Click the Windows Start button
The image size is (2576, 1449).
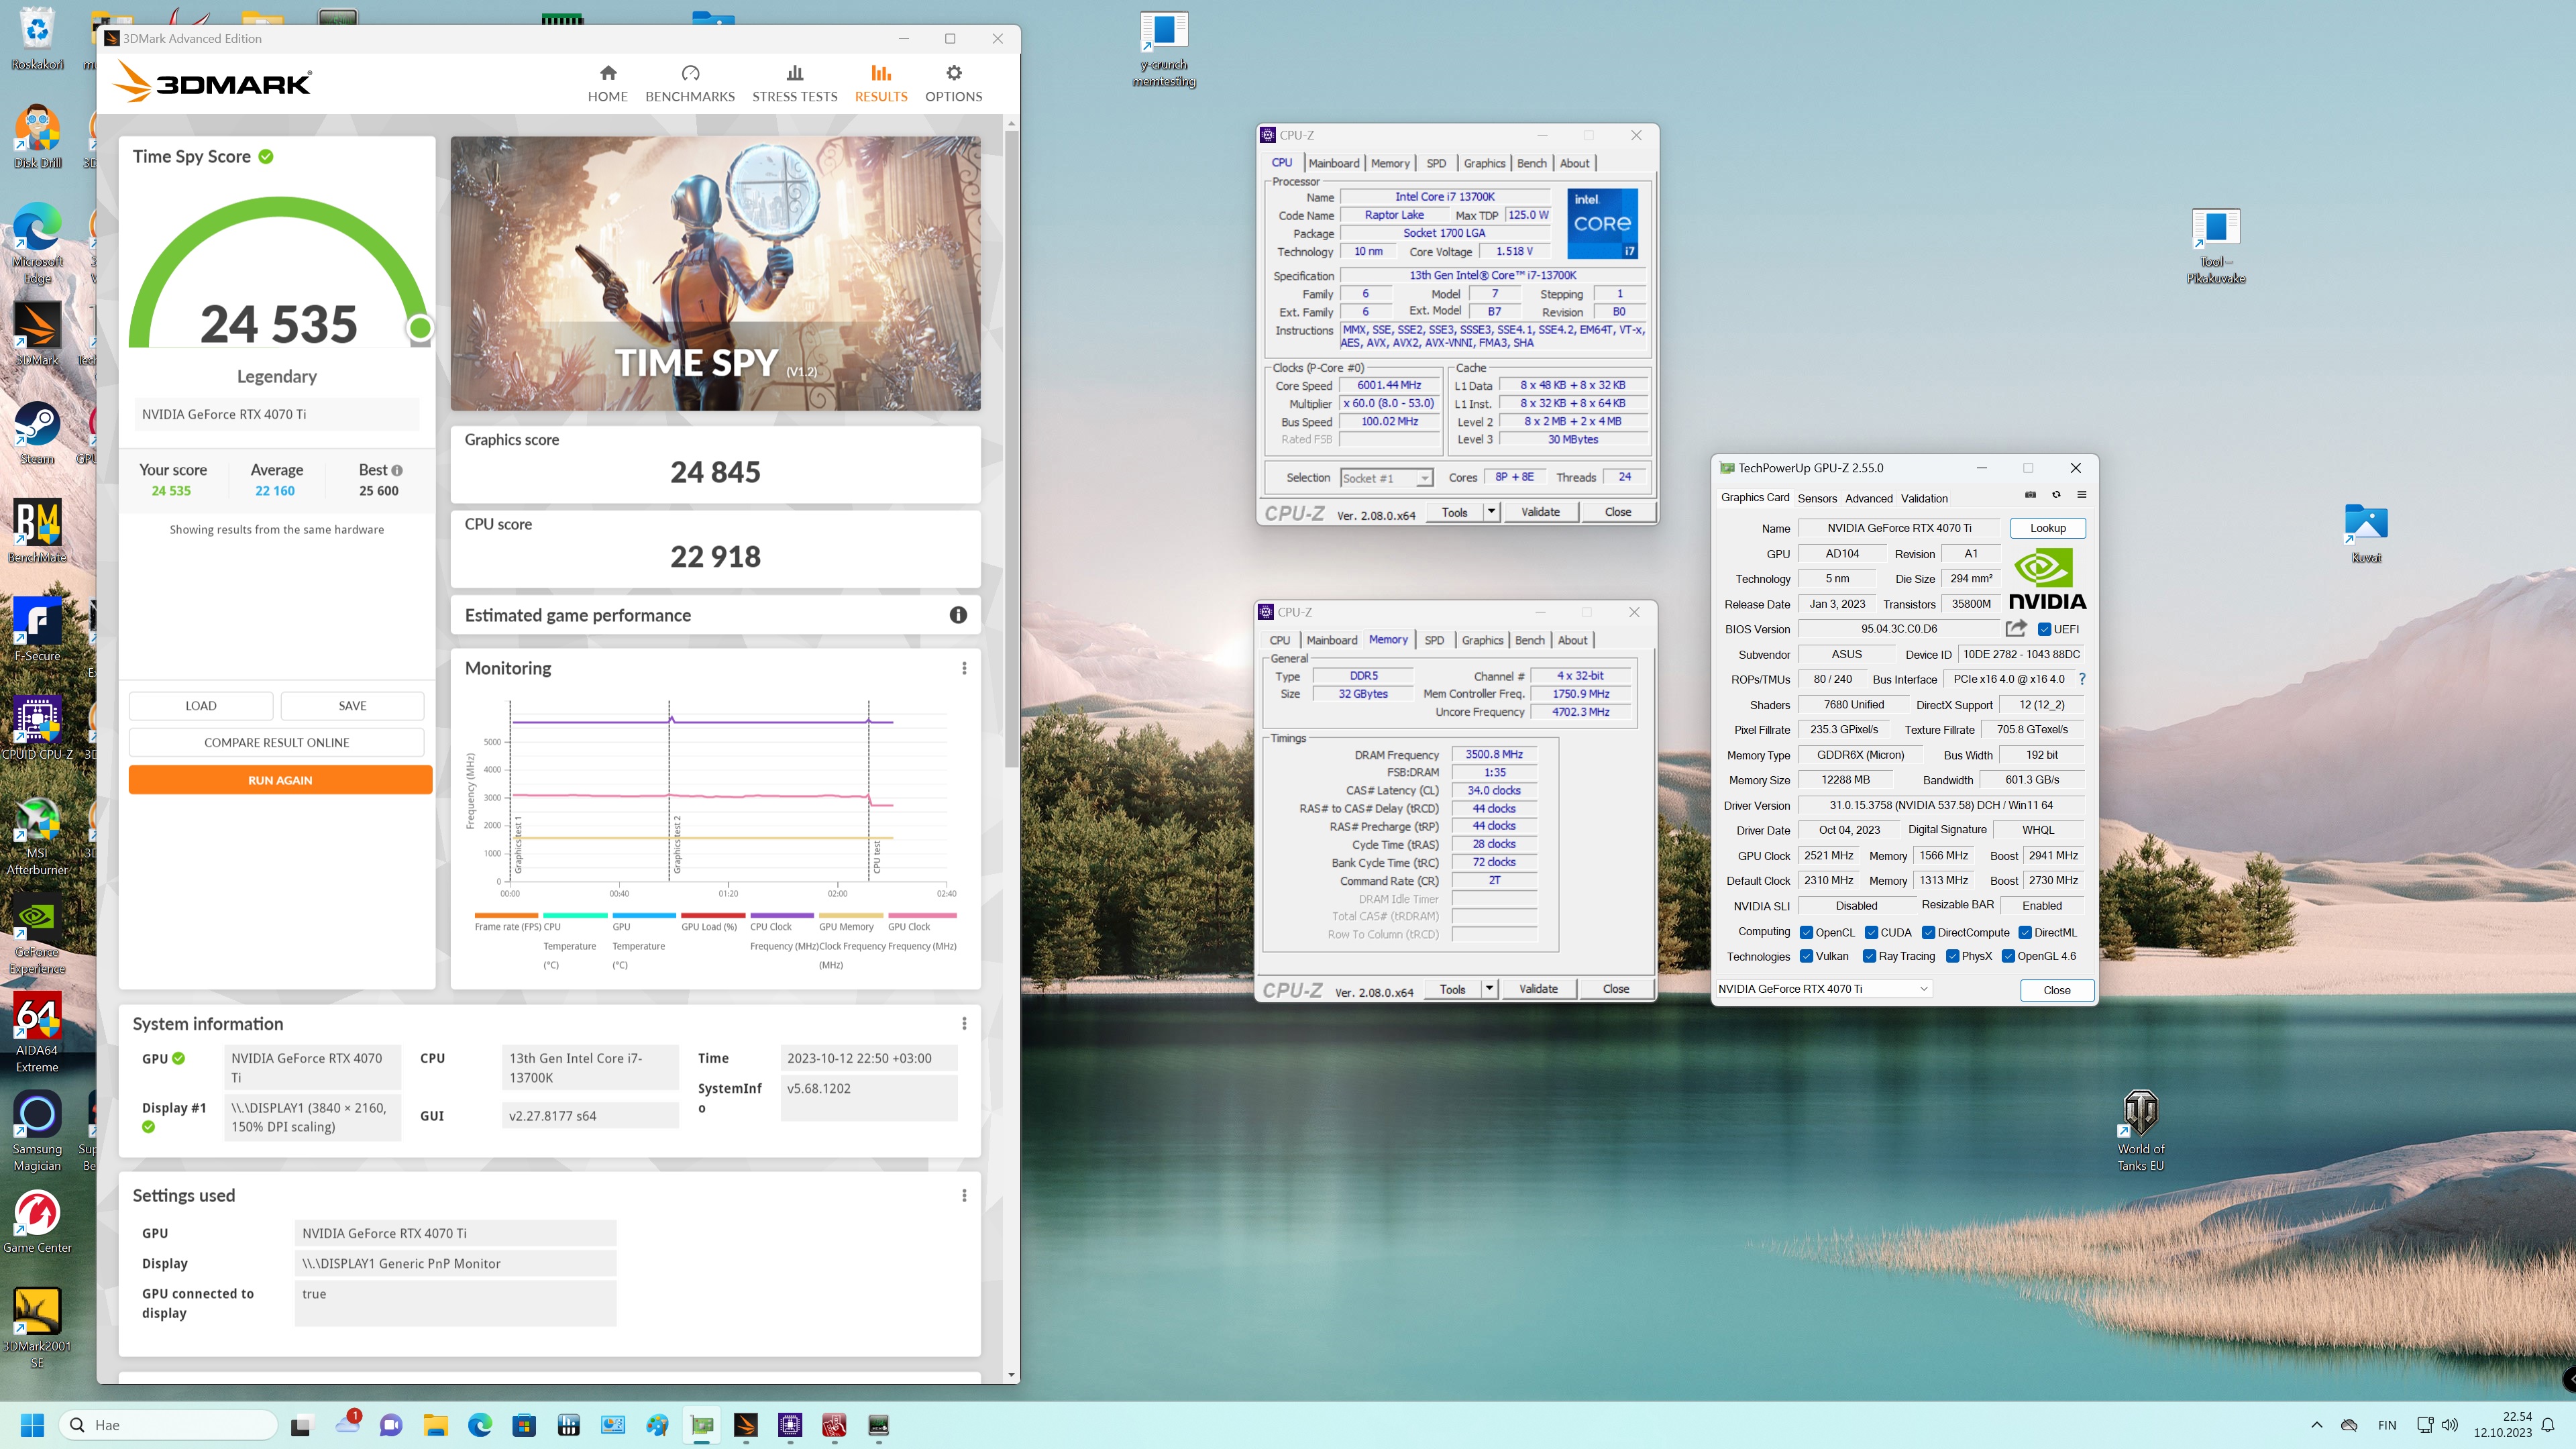[x=32, y=1425]
